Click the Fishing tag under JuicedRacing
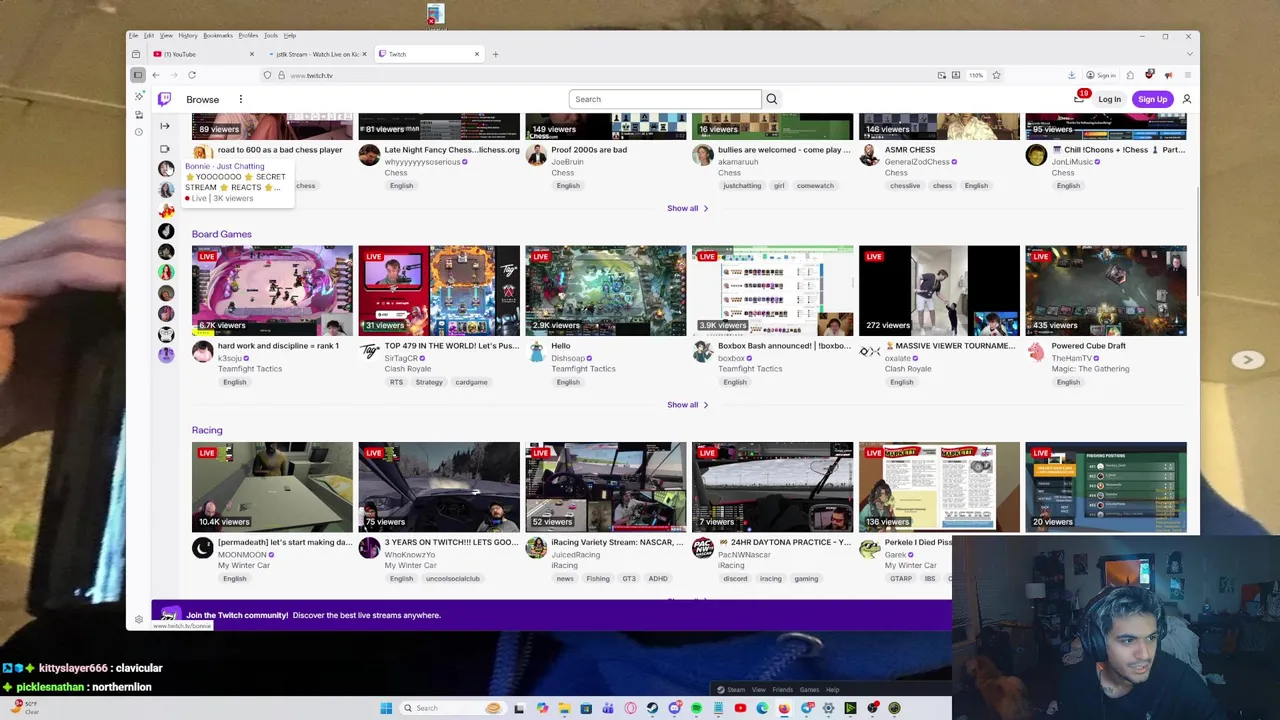Image resolution: width=1280 pixels, height=720 pixels. coord(598,578)
